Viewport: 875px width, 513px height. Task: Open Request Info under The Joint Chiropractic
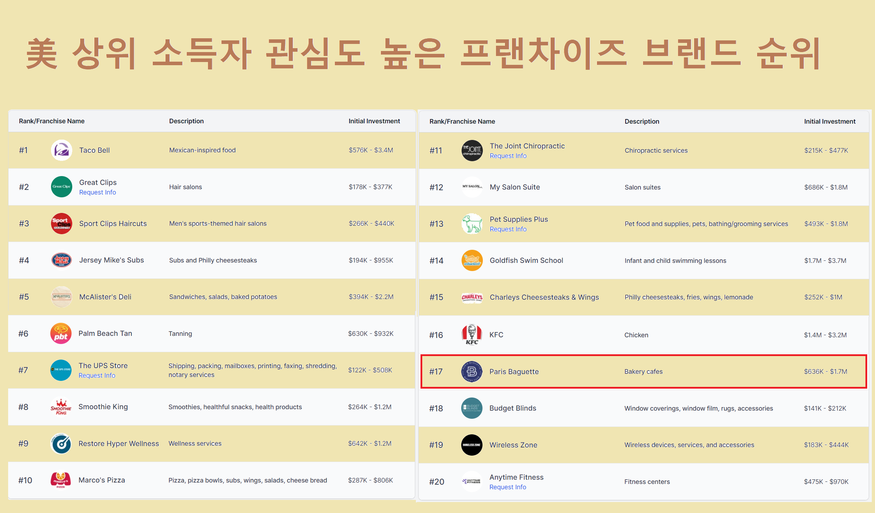pos(508,156)
